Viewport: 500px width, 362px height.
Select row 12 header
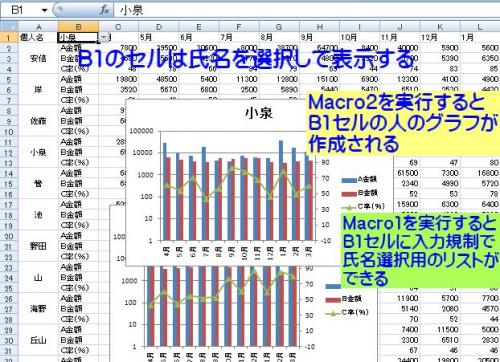(x=9, y=153)
